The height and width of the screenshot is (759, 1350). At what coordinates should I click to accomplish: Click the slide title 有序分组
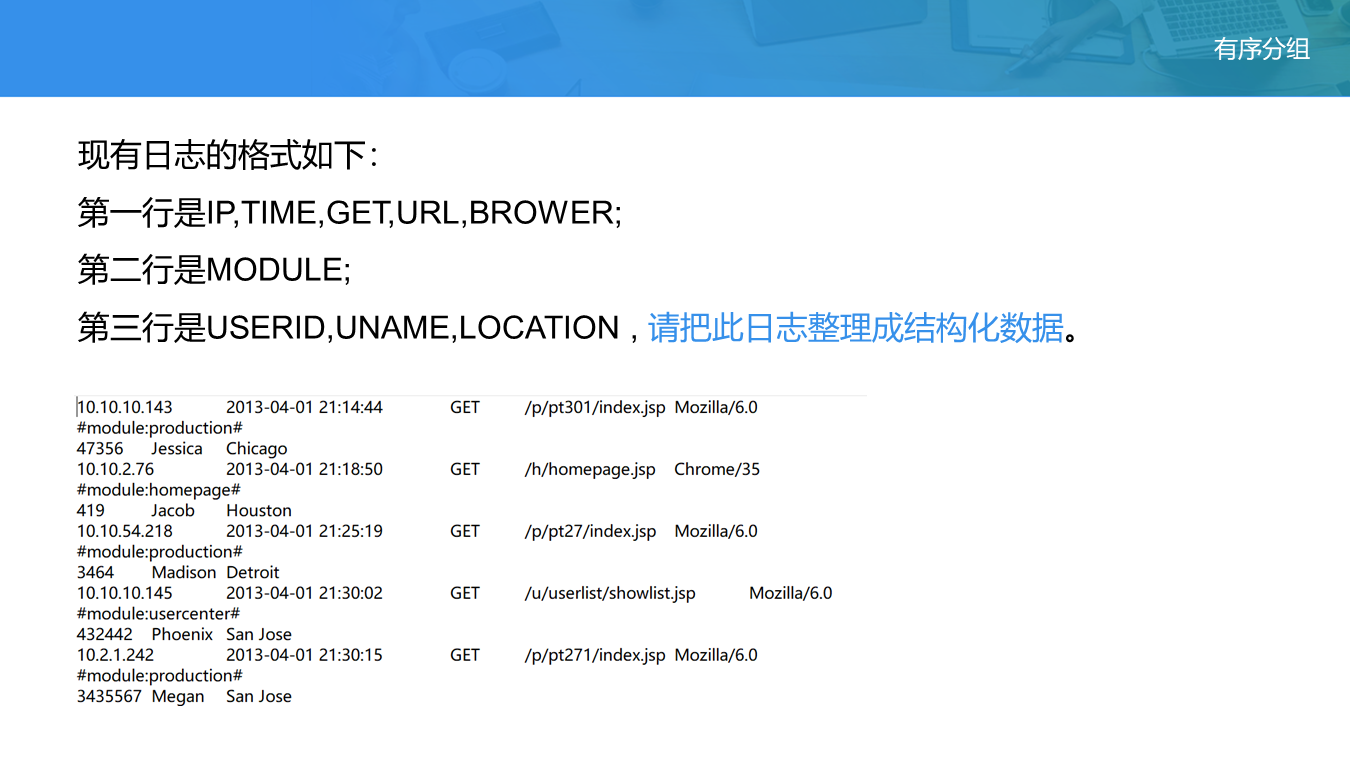[1262, 49]
